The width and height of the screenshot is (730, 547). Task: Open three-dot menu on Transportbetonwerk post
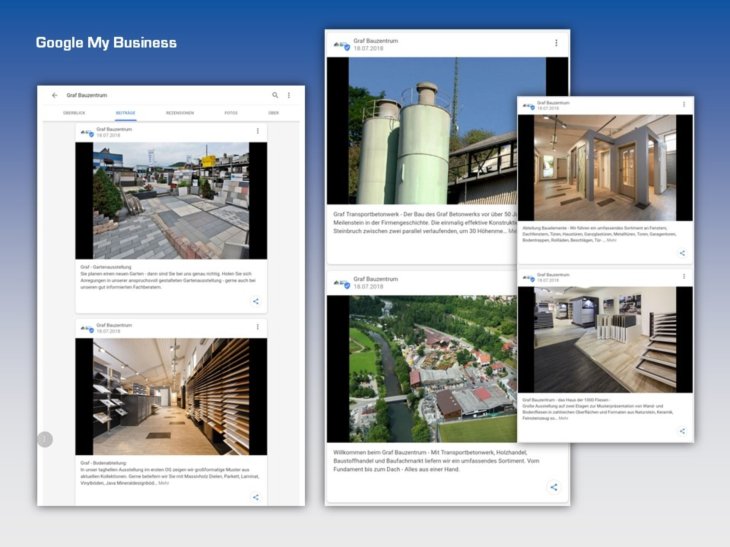click(556, 43)
